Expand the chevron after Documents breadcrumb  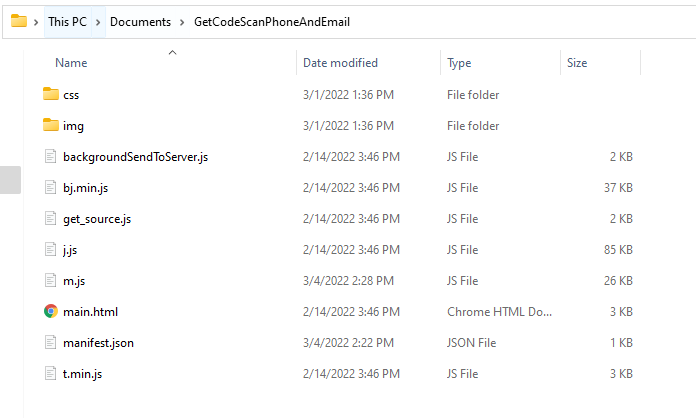[x=182, y=22]
